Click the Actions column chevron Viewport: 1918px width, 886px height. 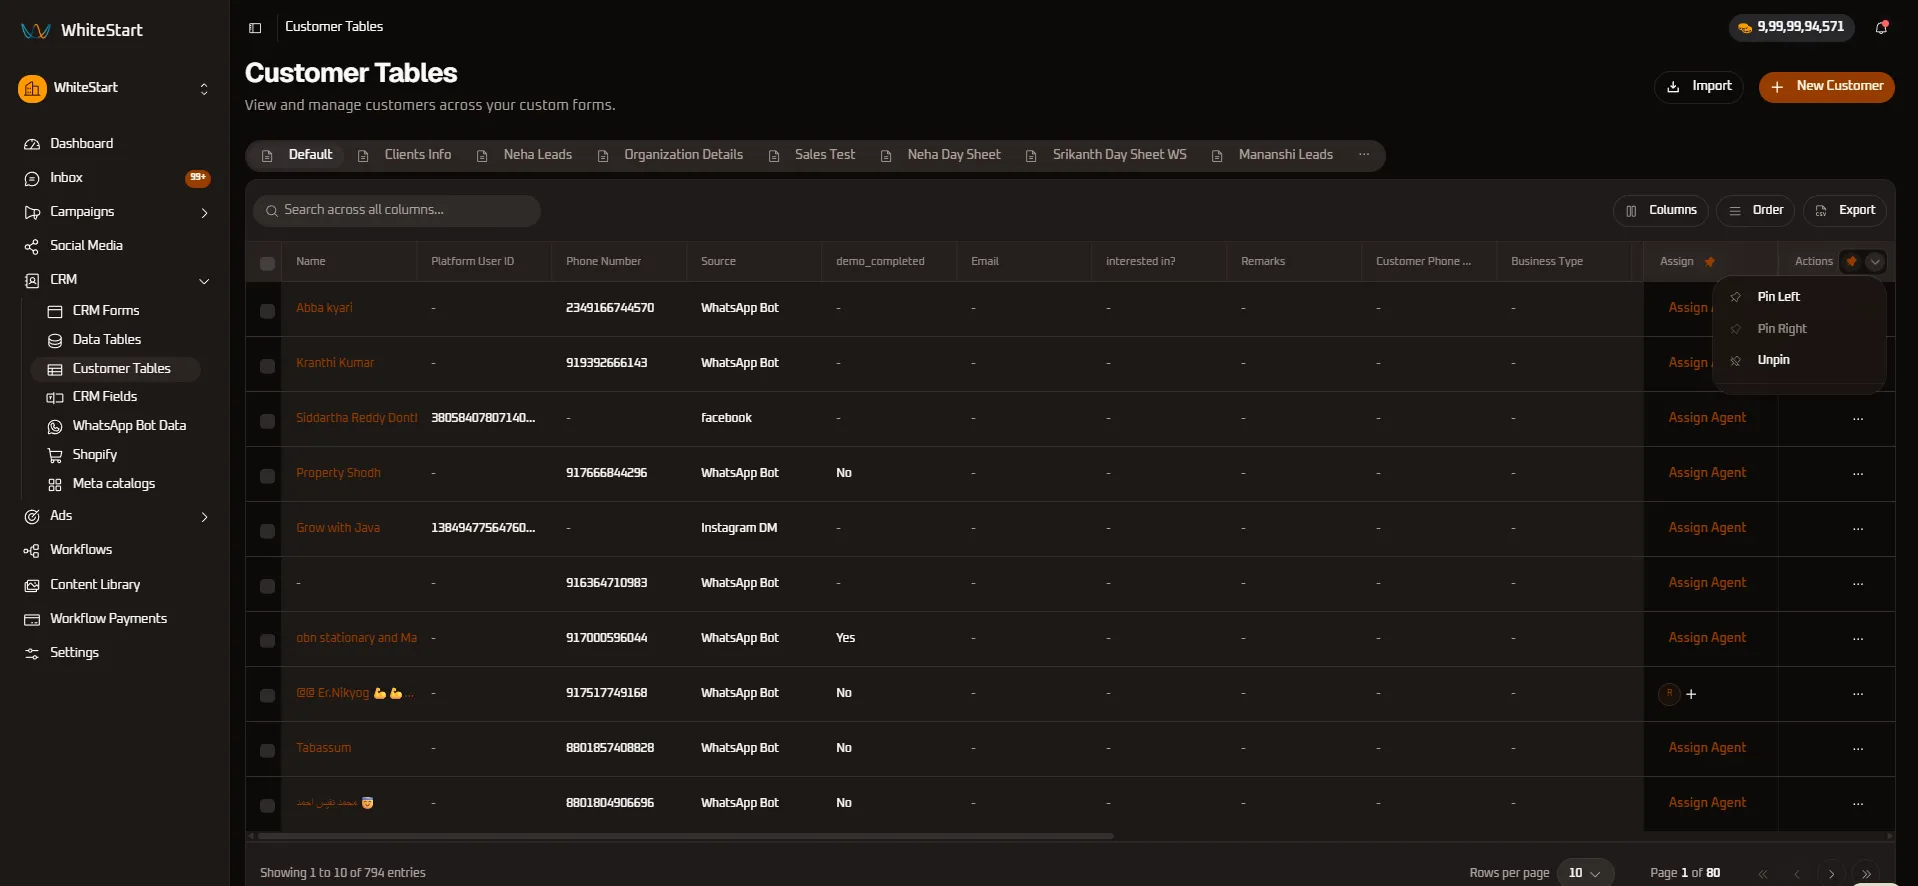click(x=1875, y=262)
